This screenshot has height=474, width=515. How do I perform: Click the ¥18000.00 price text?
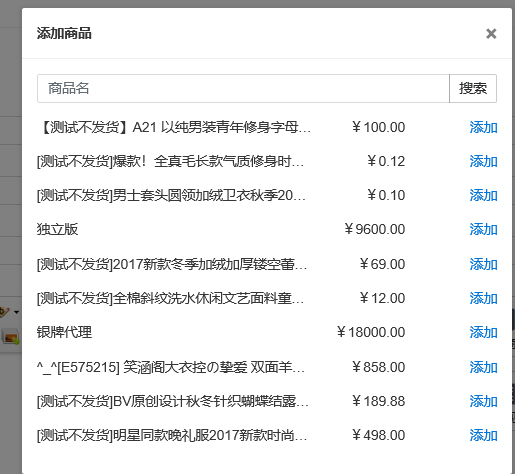[x=371, y=332]
